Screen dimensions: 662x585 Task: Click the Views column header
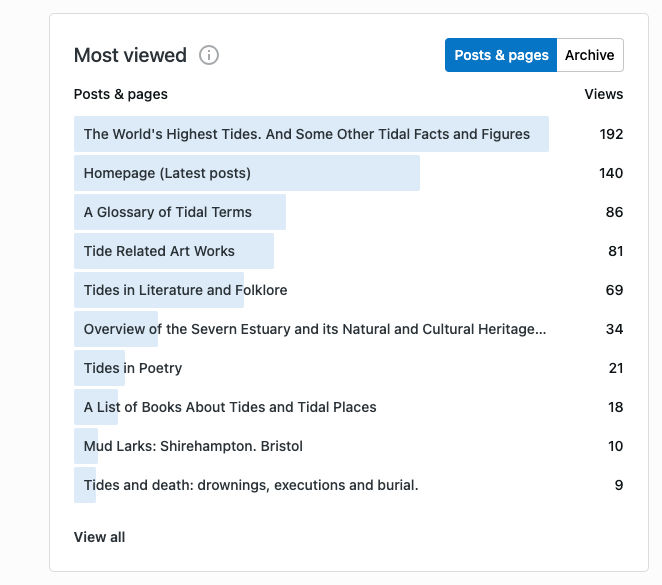[x=603, y=94]
